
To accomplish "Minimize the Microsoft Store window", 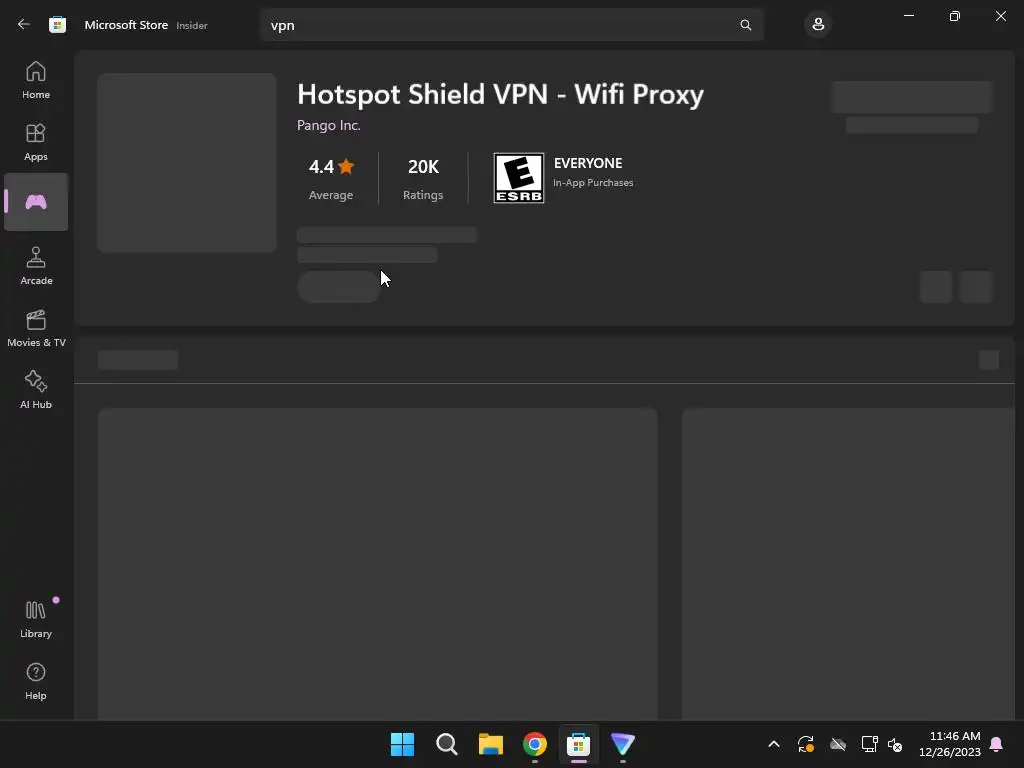I will [x=908, y=16].
